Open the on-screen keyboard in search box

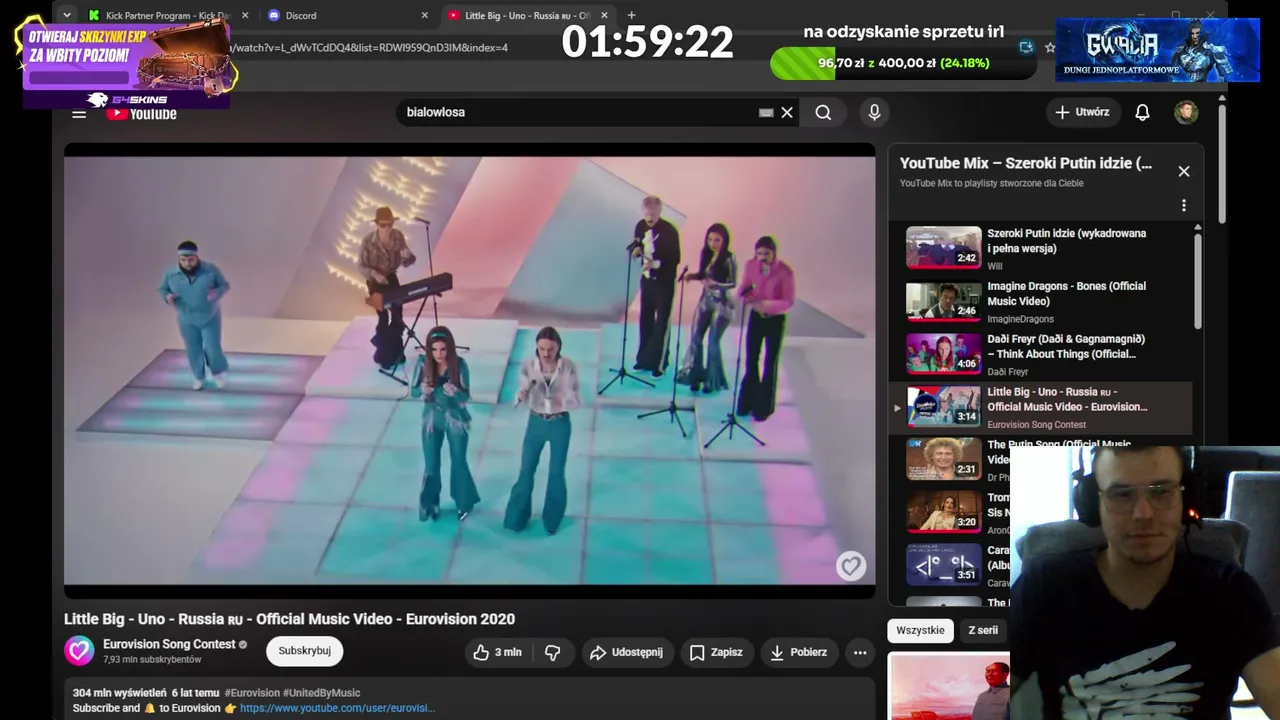(766, 113)
